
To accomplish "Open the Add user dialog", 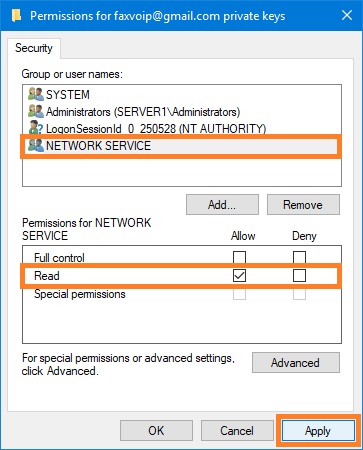I will coord(222,204).
